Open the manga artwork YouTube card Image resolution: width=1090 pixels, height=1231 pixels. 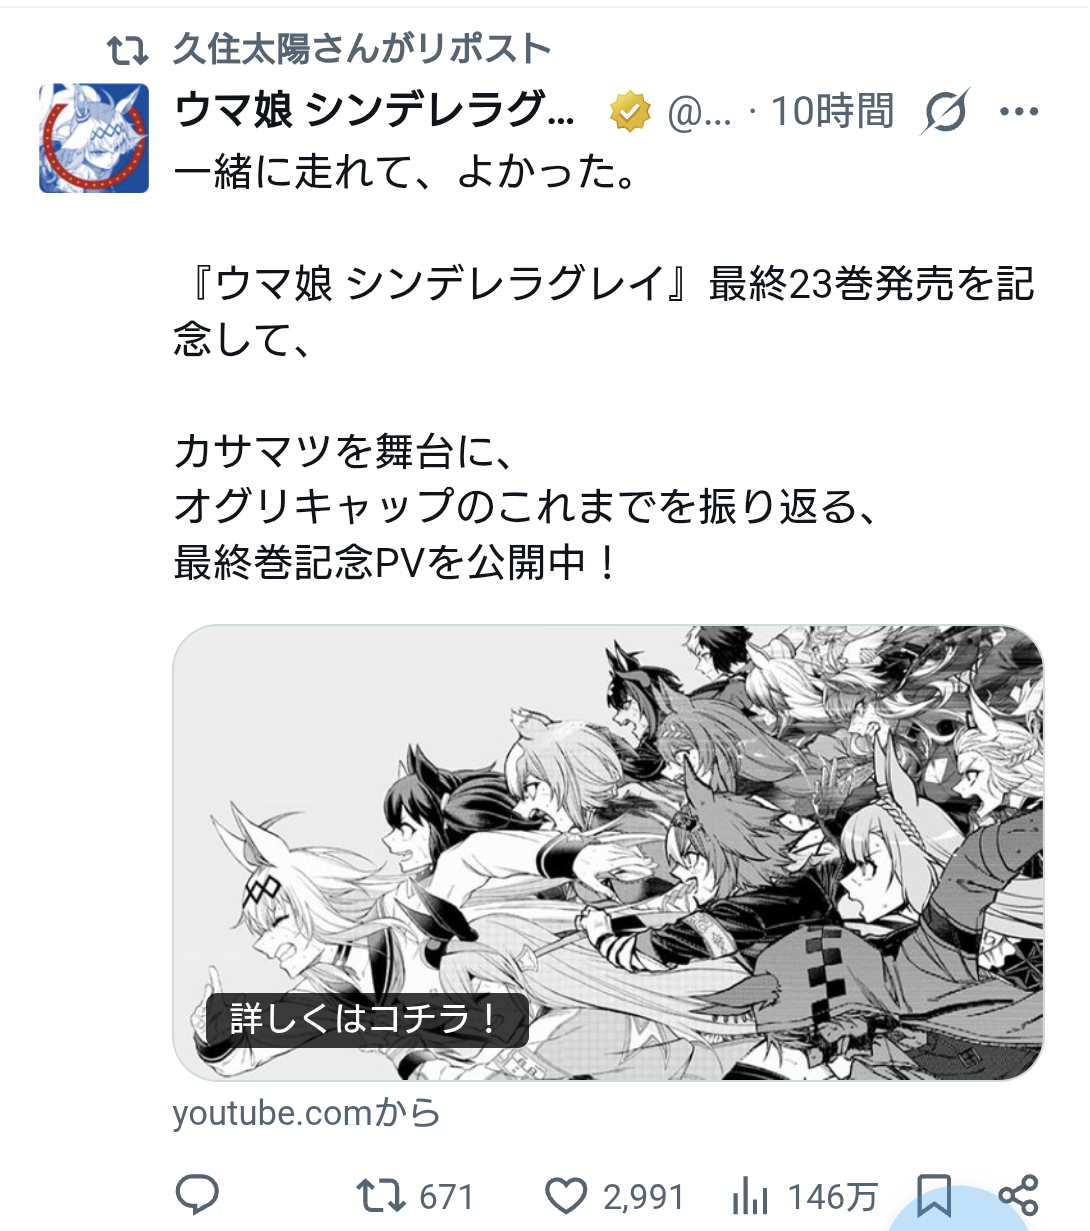608,853
